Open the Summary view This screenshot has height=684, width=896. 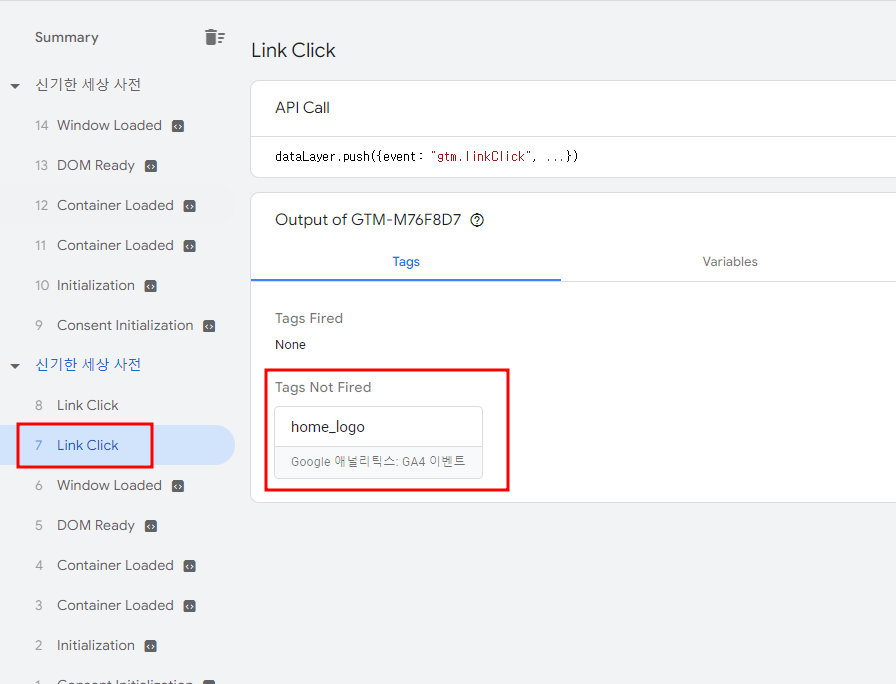click(x=67, y=38)
